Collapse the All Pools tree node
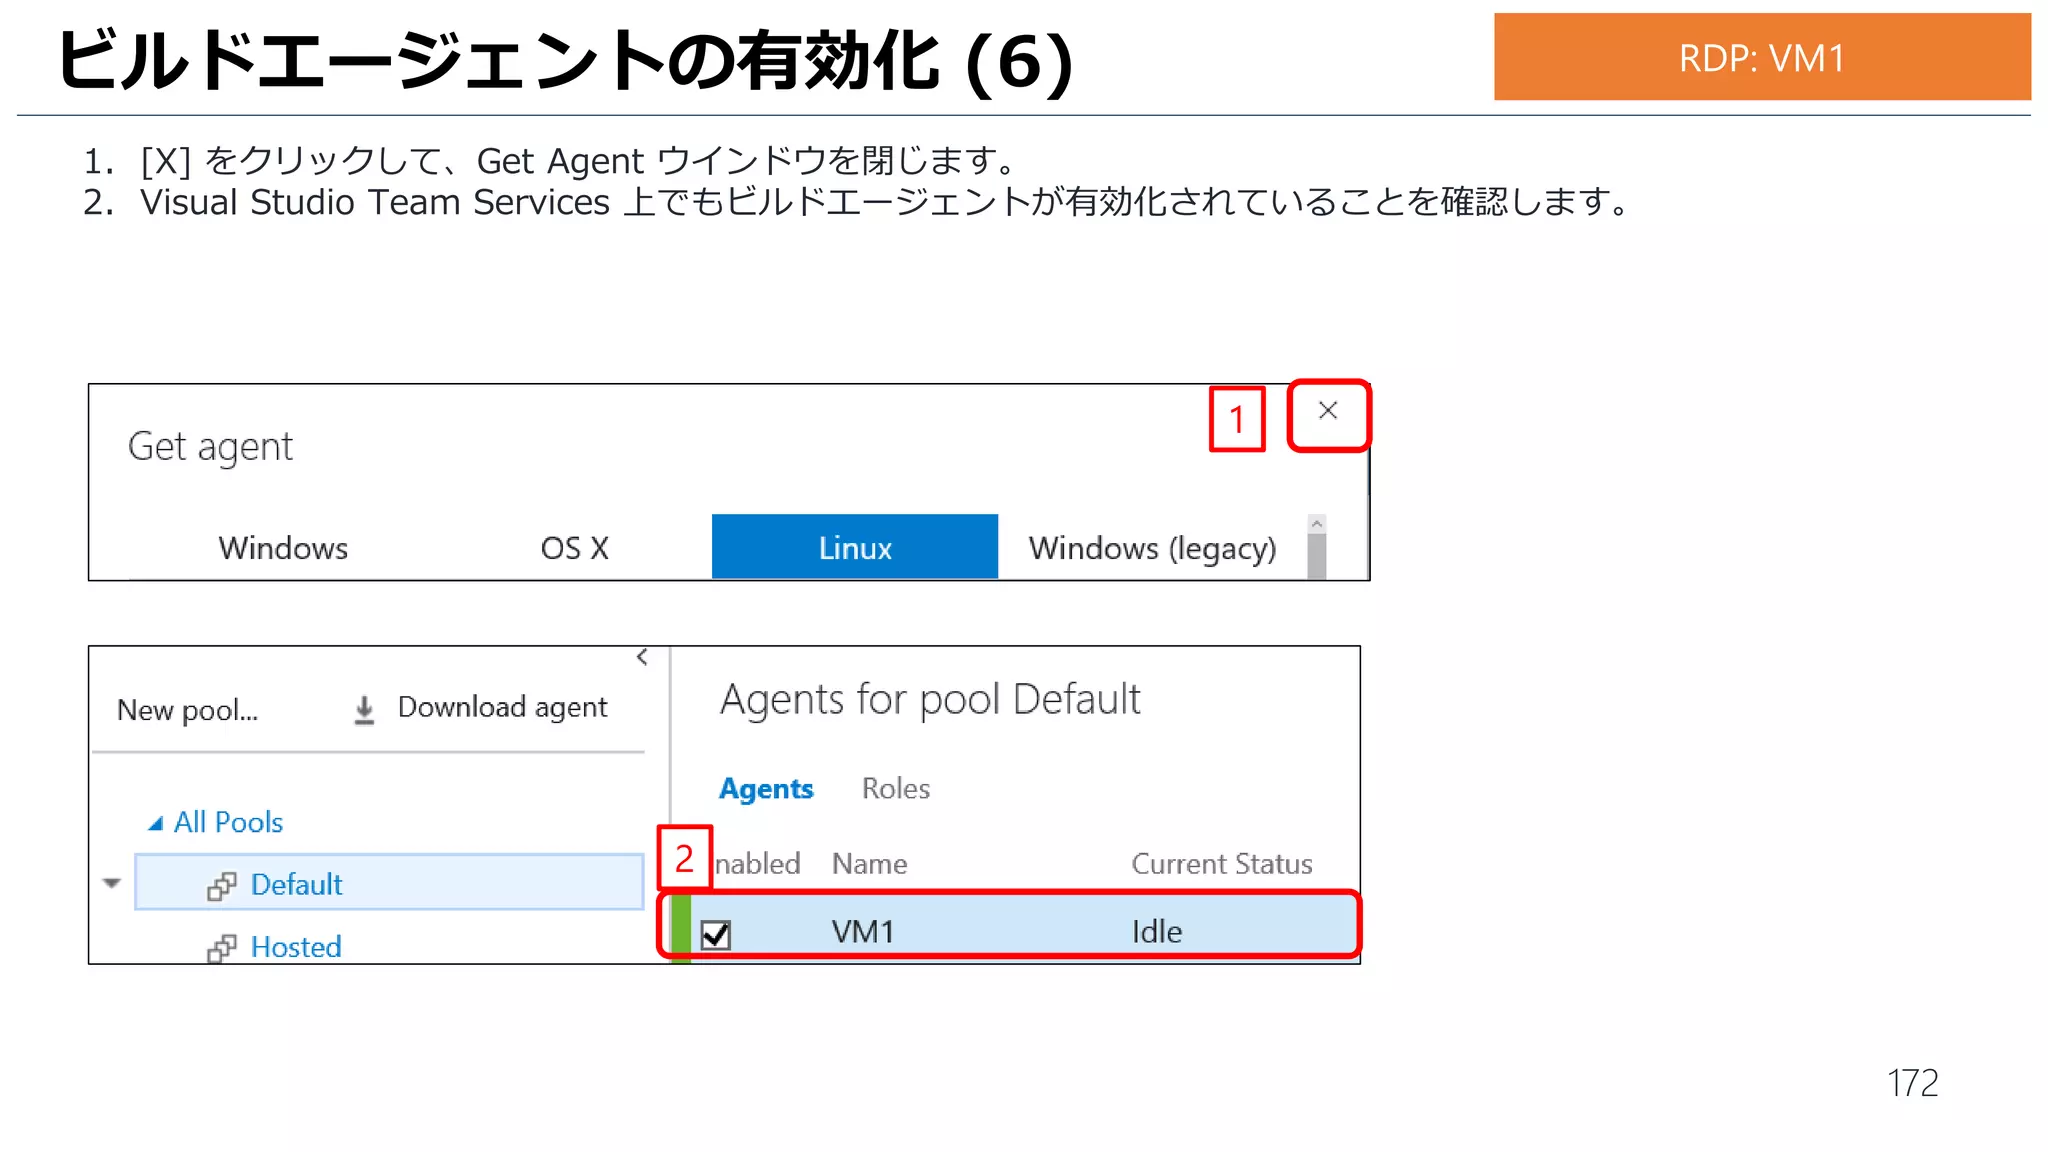The width and height of the screenshot is (2048, 1152). (x=156, y=824)
